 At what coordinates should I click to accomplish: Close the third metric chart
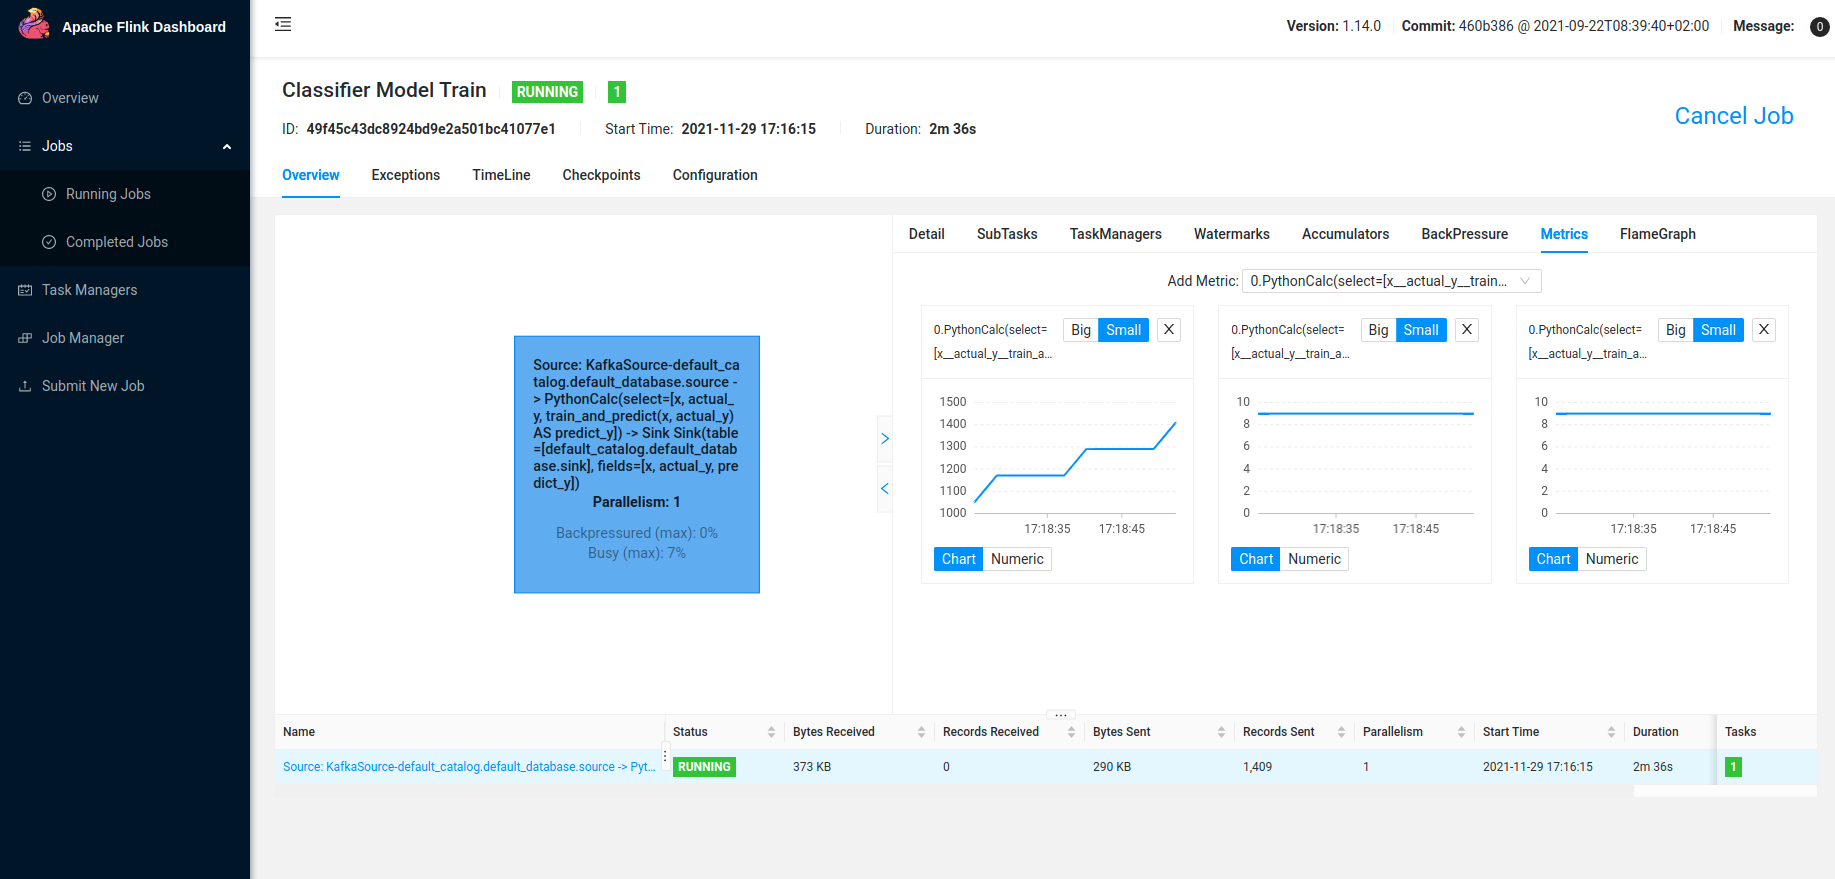[x=1764, y=330]
